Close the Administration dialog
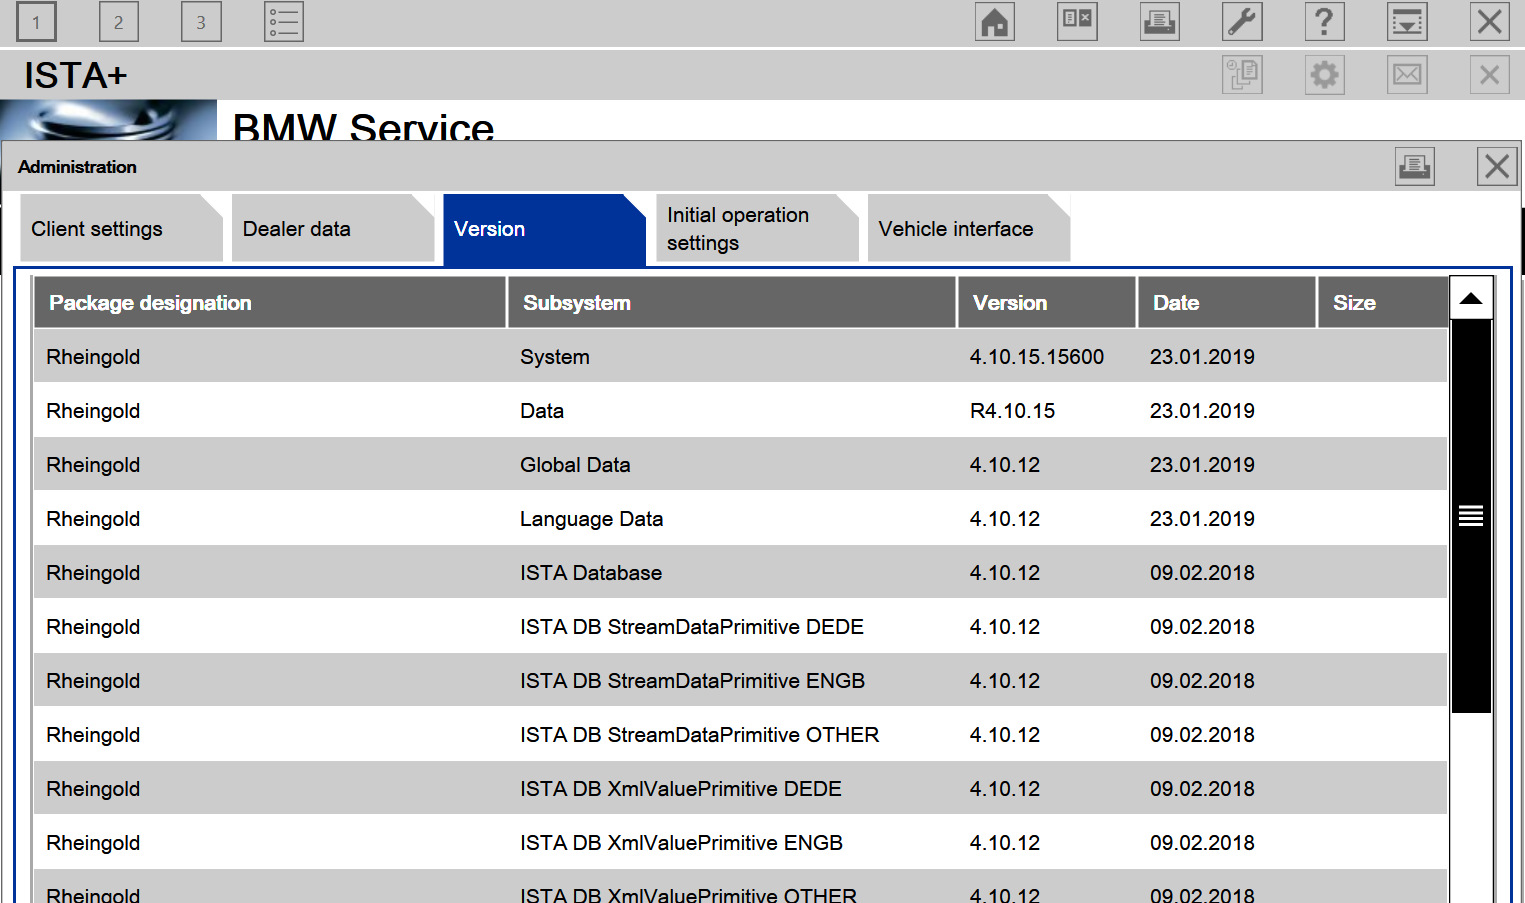Viewport: 1525px width, 903px height. pos(1497,166)
